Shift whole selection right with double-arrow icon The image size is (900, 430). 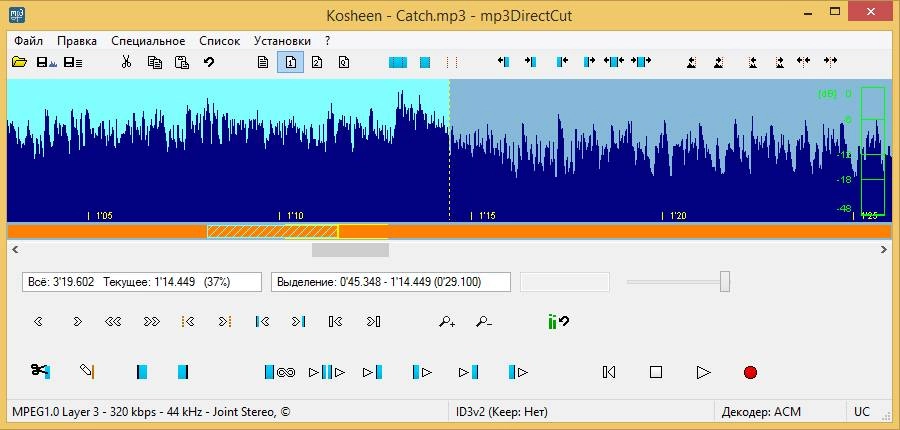641,61
